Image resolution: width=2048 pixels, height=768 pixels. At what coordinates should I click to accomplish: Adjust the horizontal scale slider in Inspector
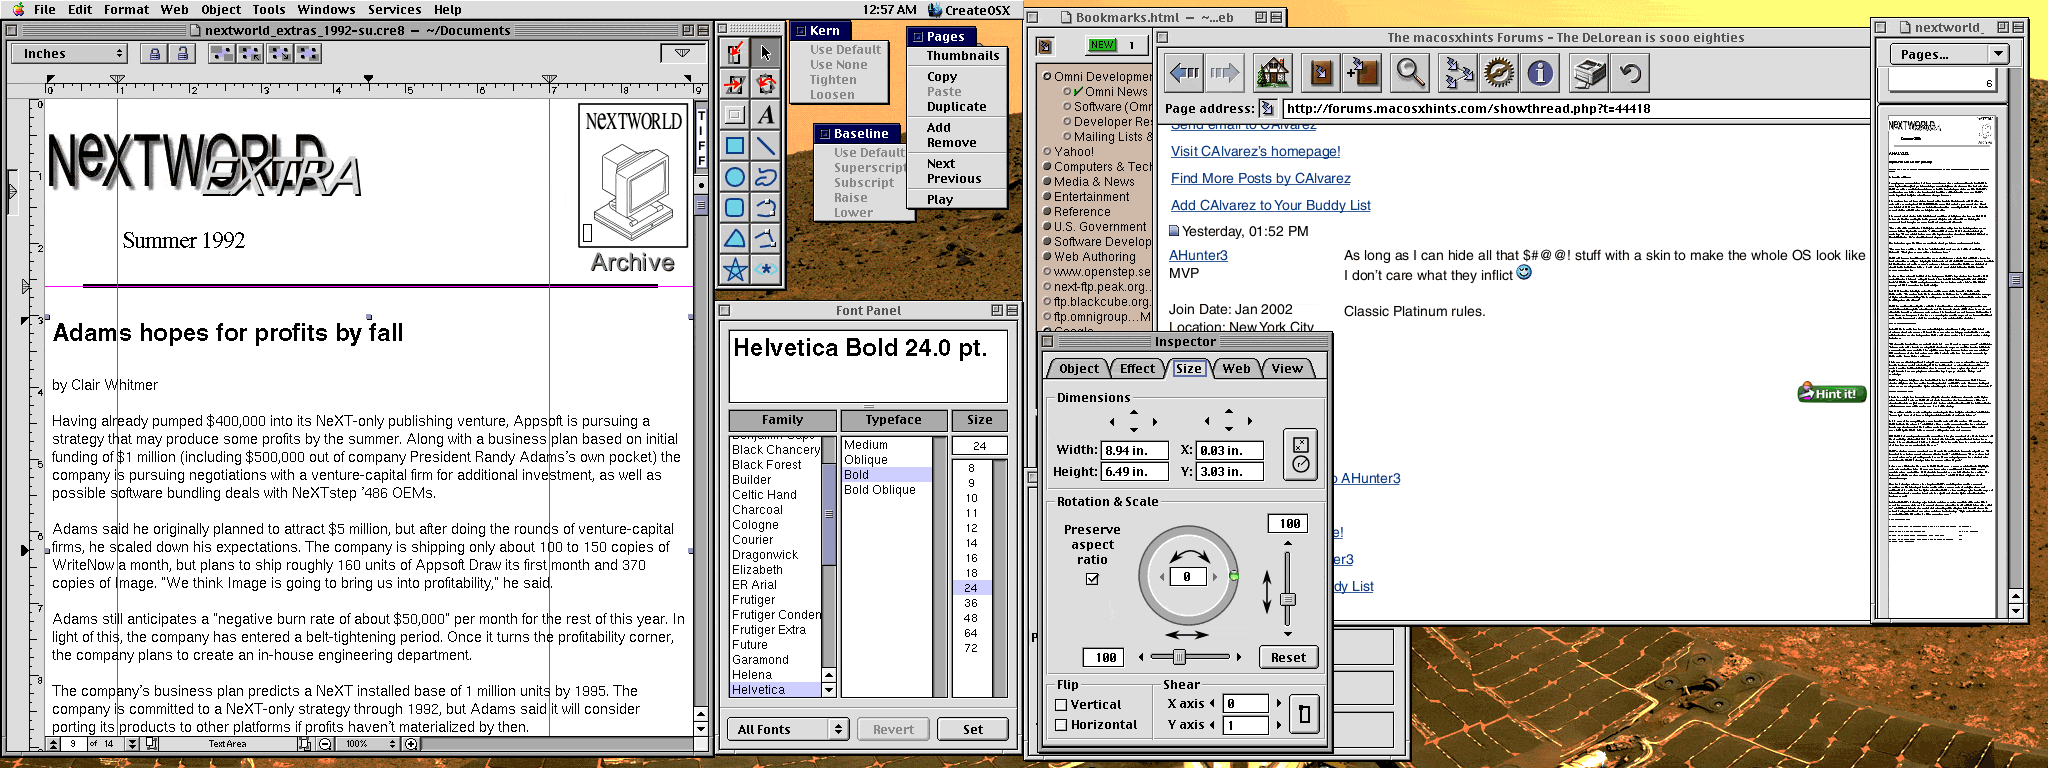click(x=1180, y=657)
